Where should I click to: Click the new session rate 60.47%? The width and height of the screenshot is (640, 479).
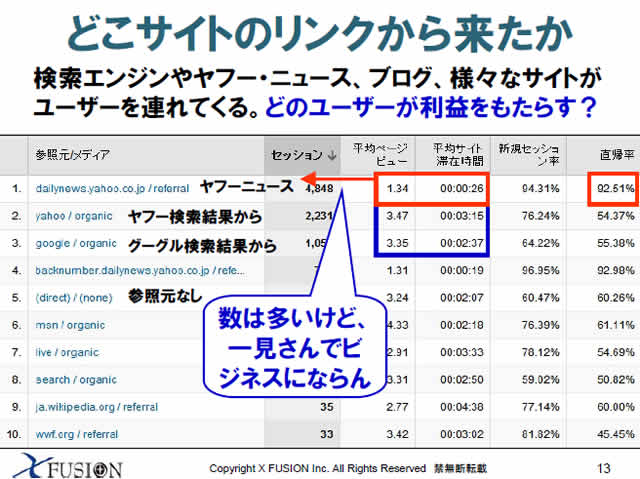540,298
